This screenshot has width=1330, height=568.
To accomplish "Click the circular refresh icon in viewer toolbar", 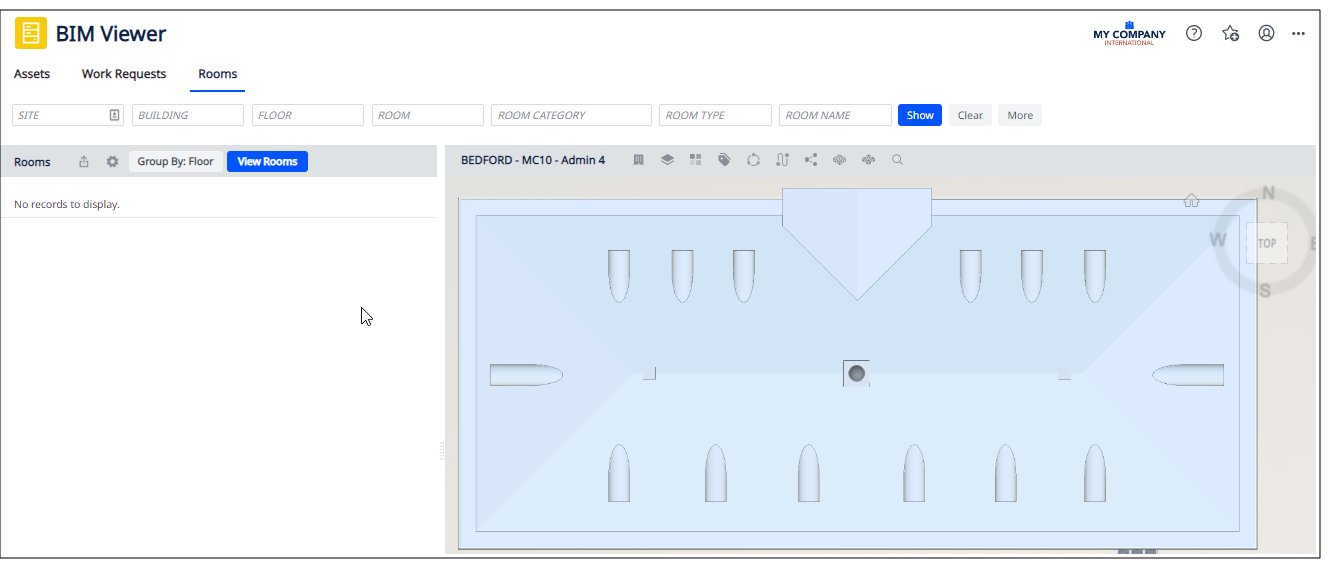I will click(754, 159).
